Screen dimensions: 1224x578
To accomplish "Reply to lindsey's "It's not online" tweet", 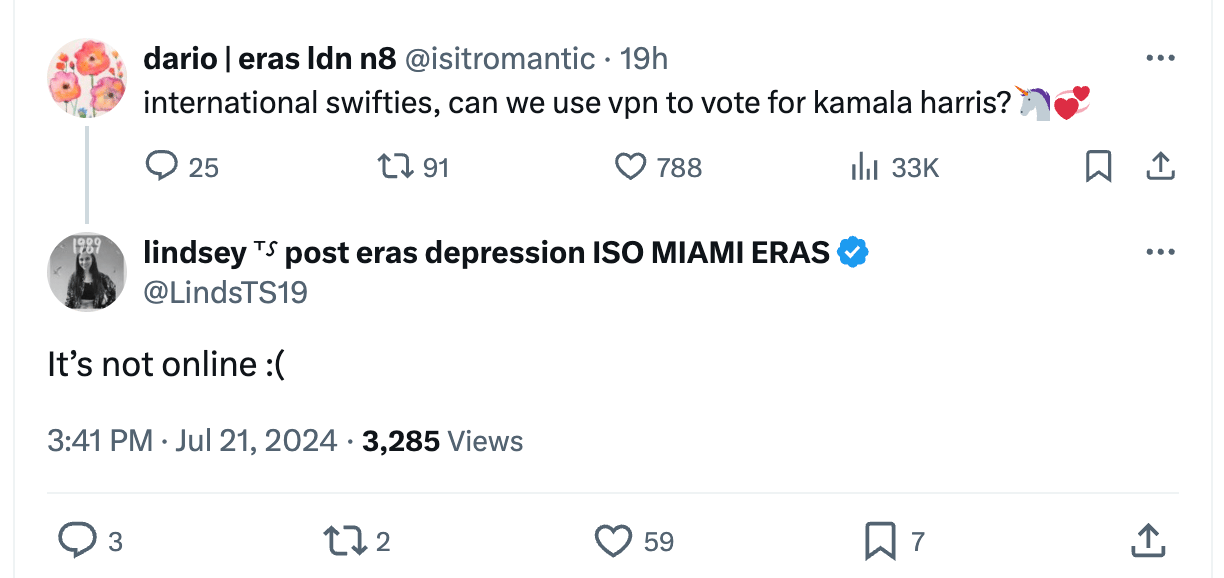I will (76, 541).
